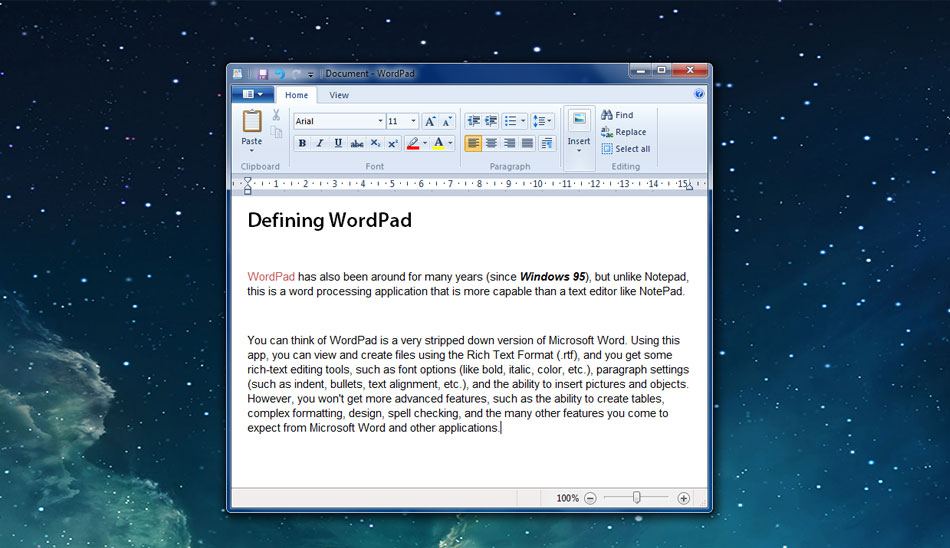Select Align text left

point(473,143)
